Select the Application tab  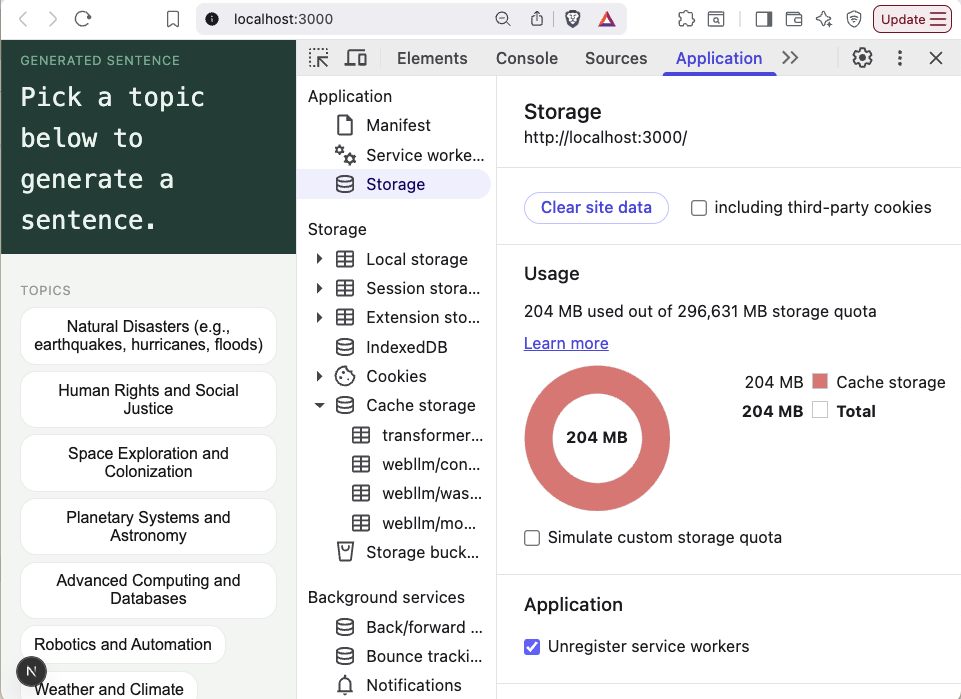click(719, 58)
